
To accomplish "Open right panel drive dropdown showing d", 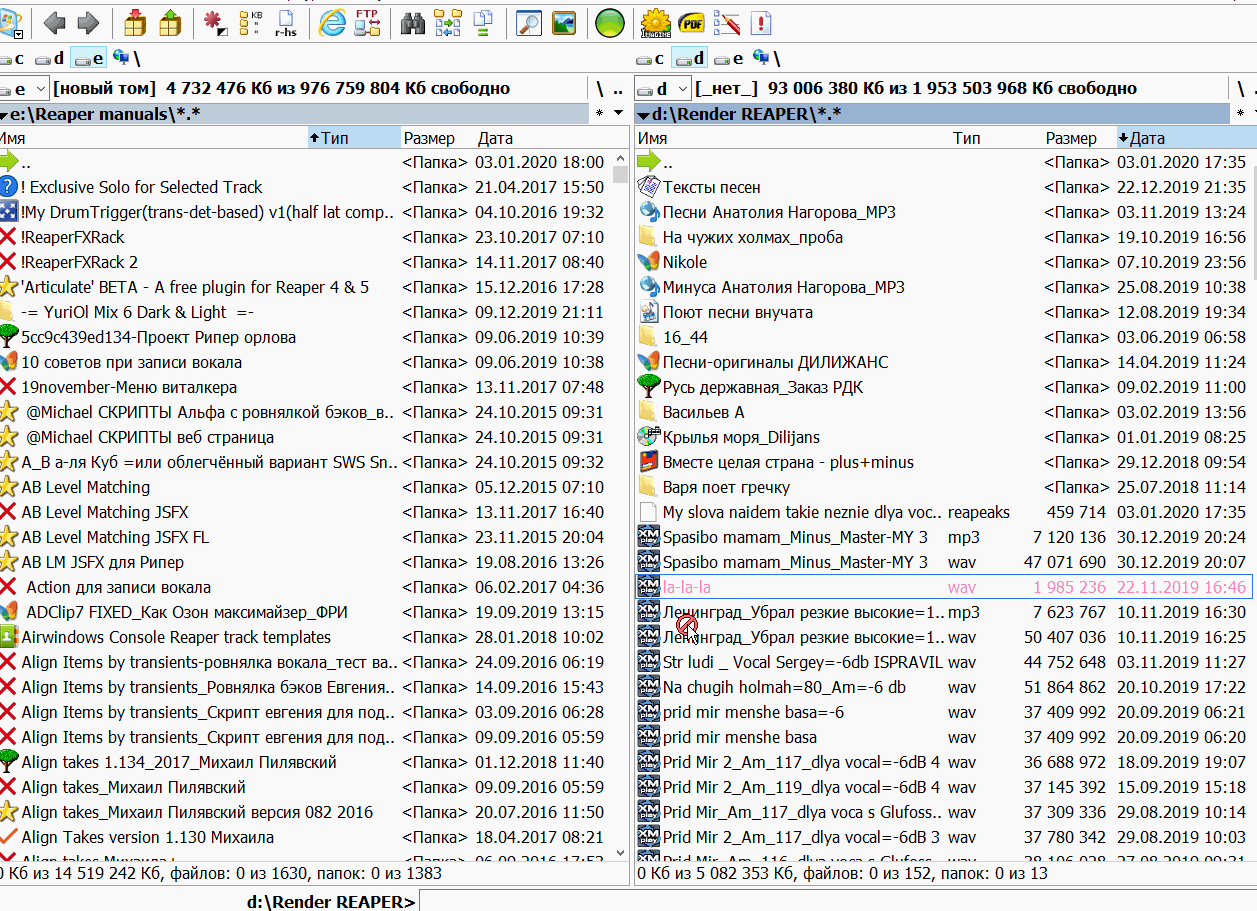I will [x=663, y=88].
